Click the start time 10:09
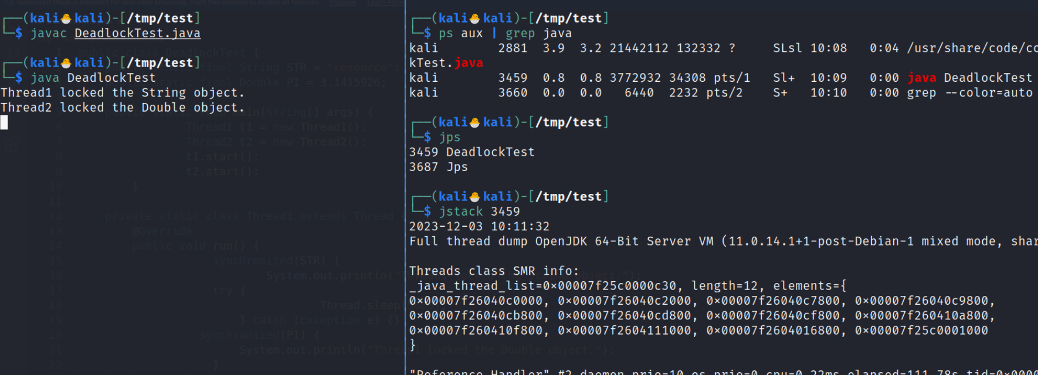1038x375 pixels. [828, 78]
